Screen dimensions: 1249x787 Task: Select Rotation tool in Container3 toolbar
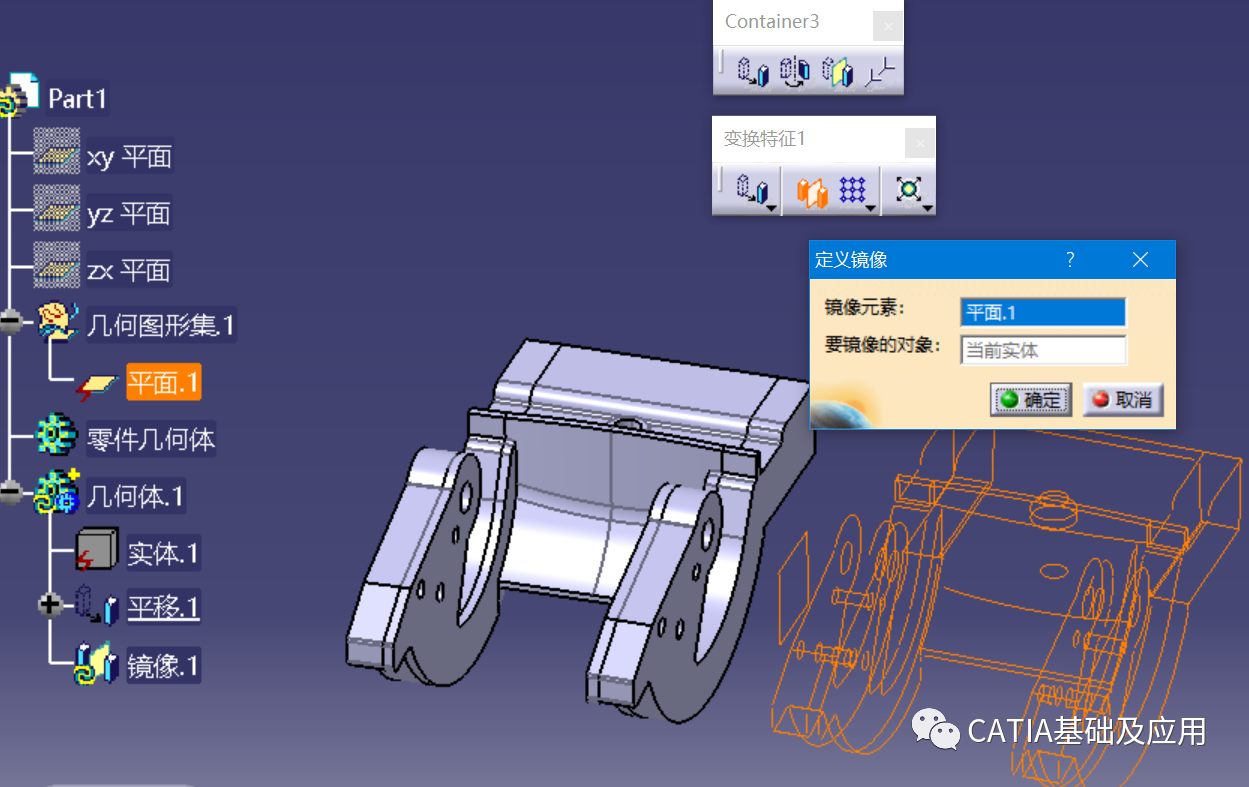795,71
